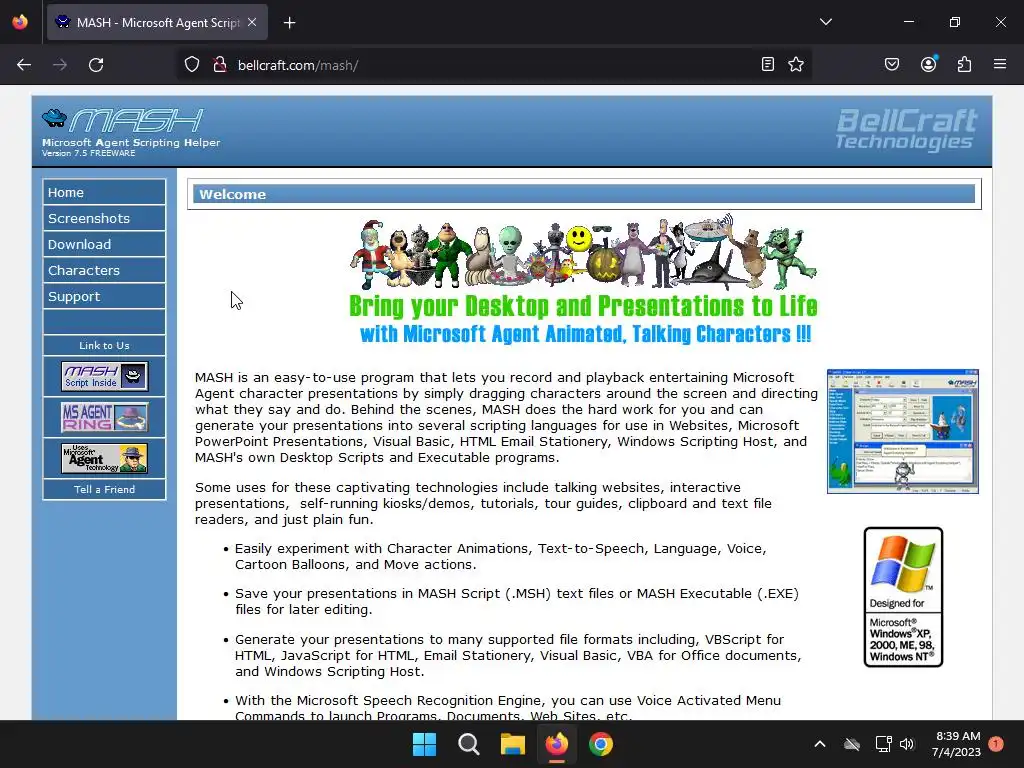The height and width of the screenshot is (768, 1024).
Task: Open the Firefox hamburger menu
Action: [1000, 64]
